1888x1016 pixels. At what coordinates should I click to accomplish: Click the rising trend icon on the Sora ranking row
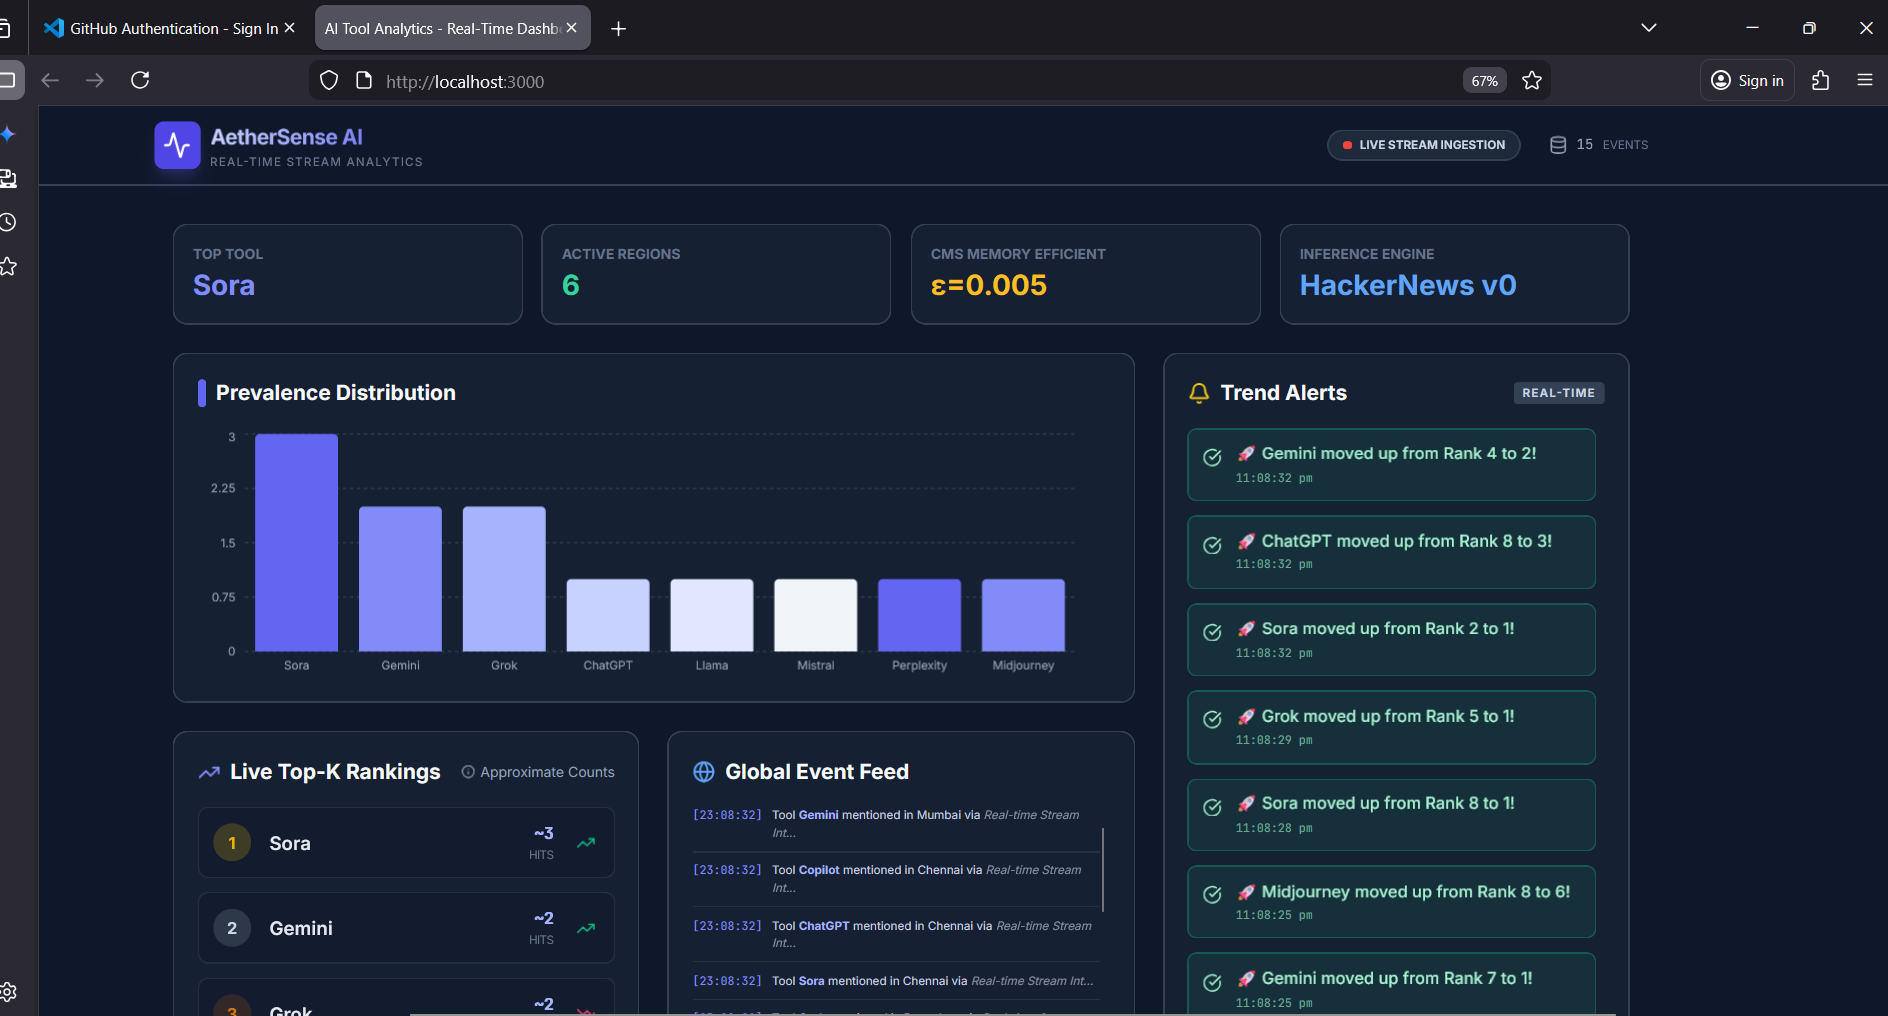click(586, 842)
